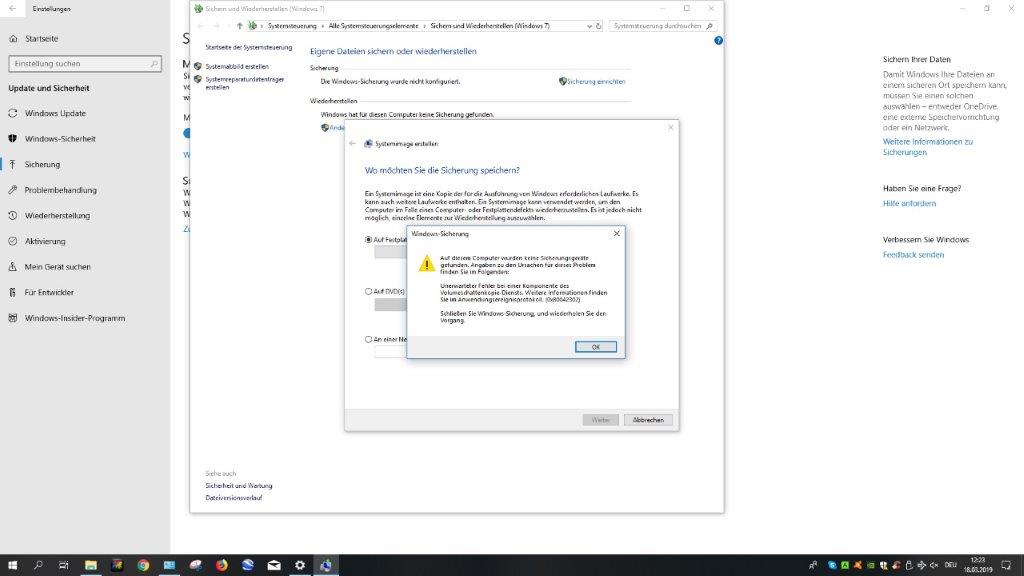Image resolution: width=1024 pixels, height=576 pixels.
Task: Click the DEU language indicator
Action: (951, 566)
